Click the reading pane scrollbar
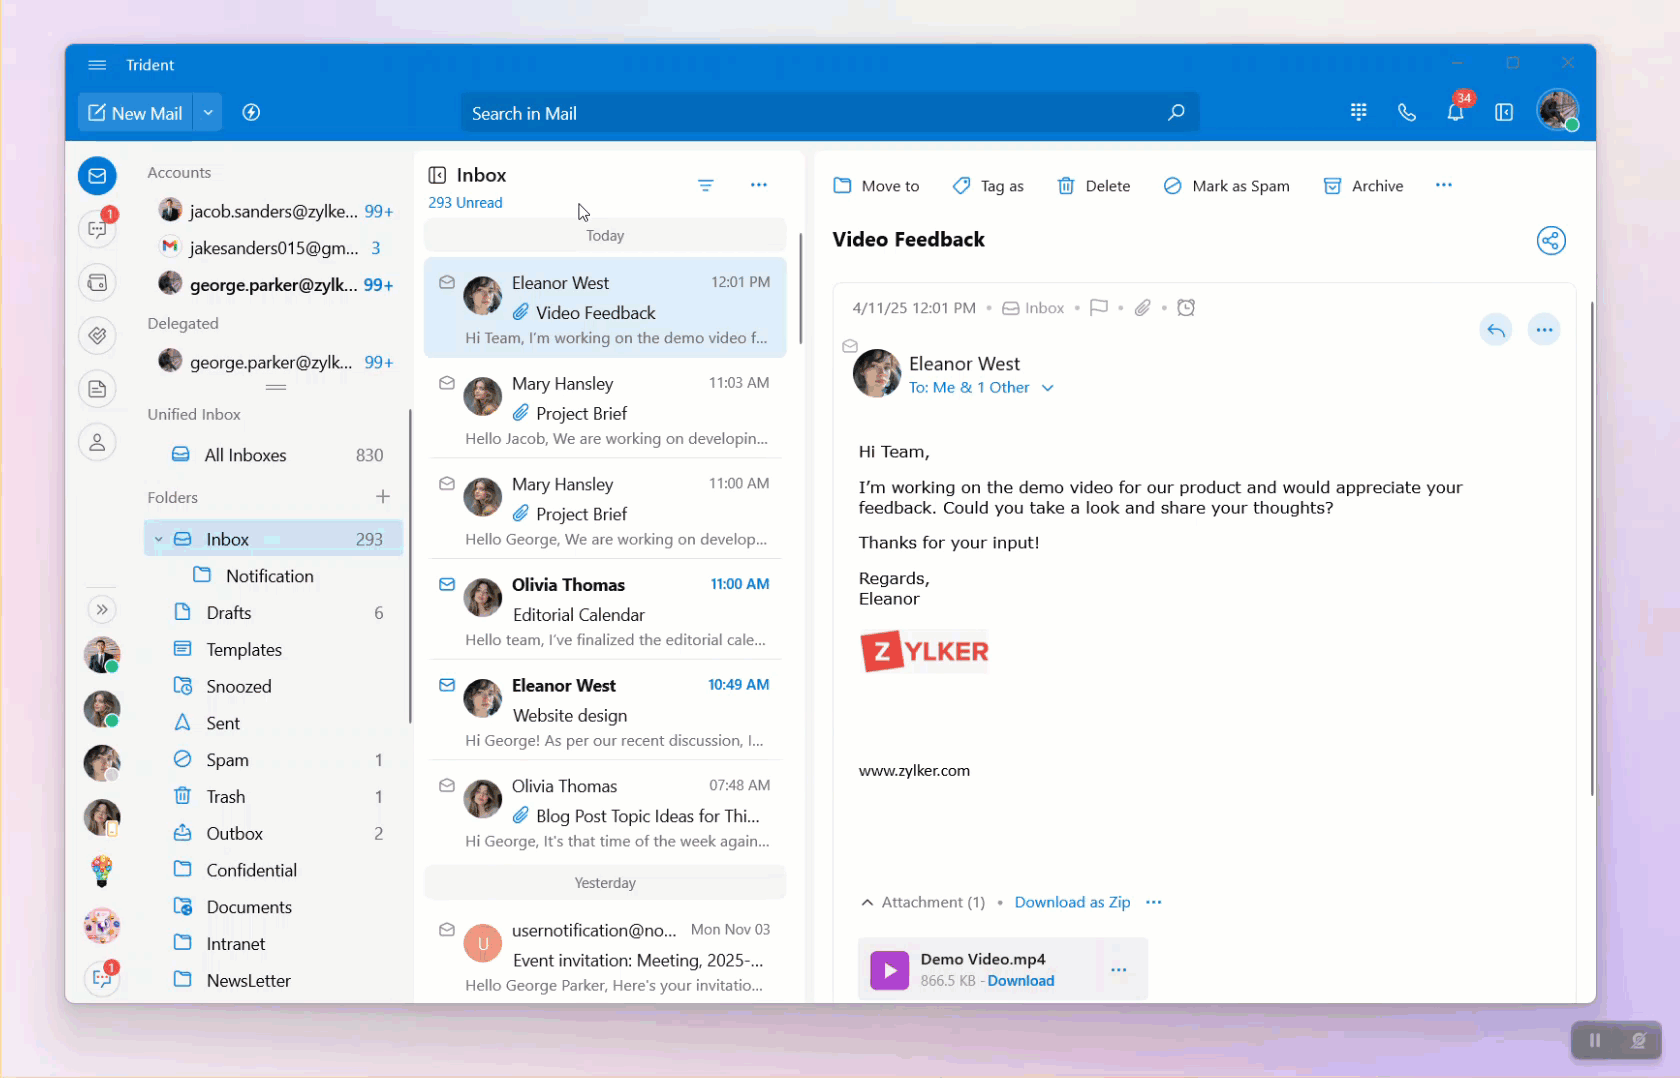 point(1591,548)
